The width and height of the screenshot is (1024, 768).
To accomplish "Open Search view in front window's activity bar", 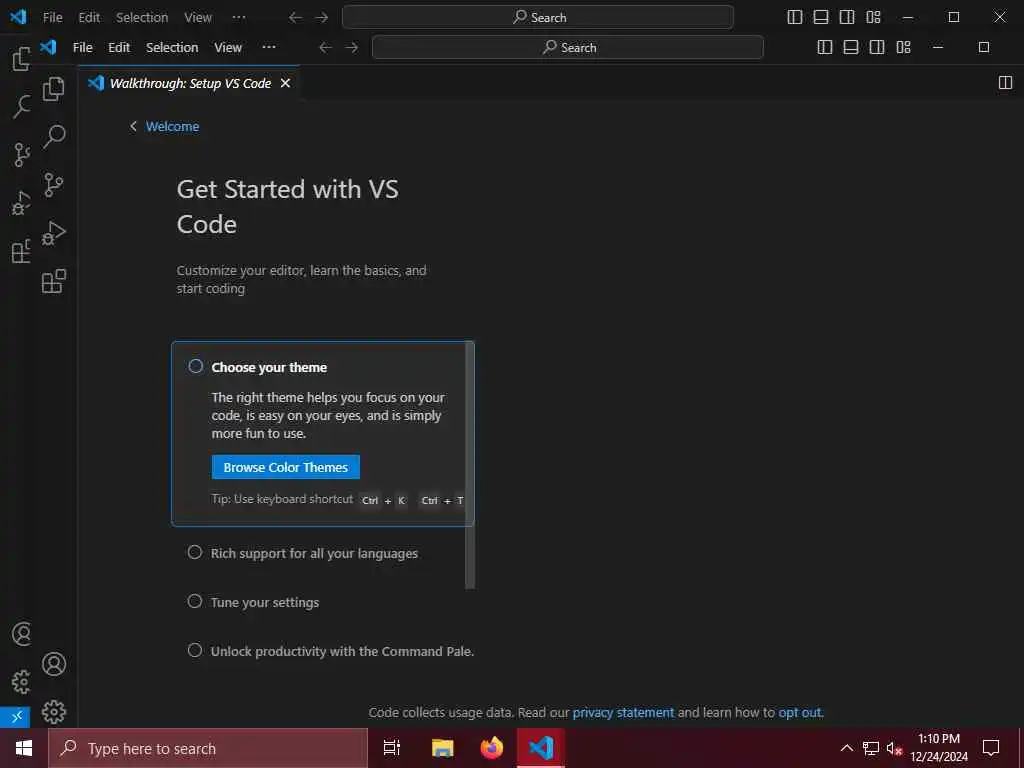I will tap(54, 137).
